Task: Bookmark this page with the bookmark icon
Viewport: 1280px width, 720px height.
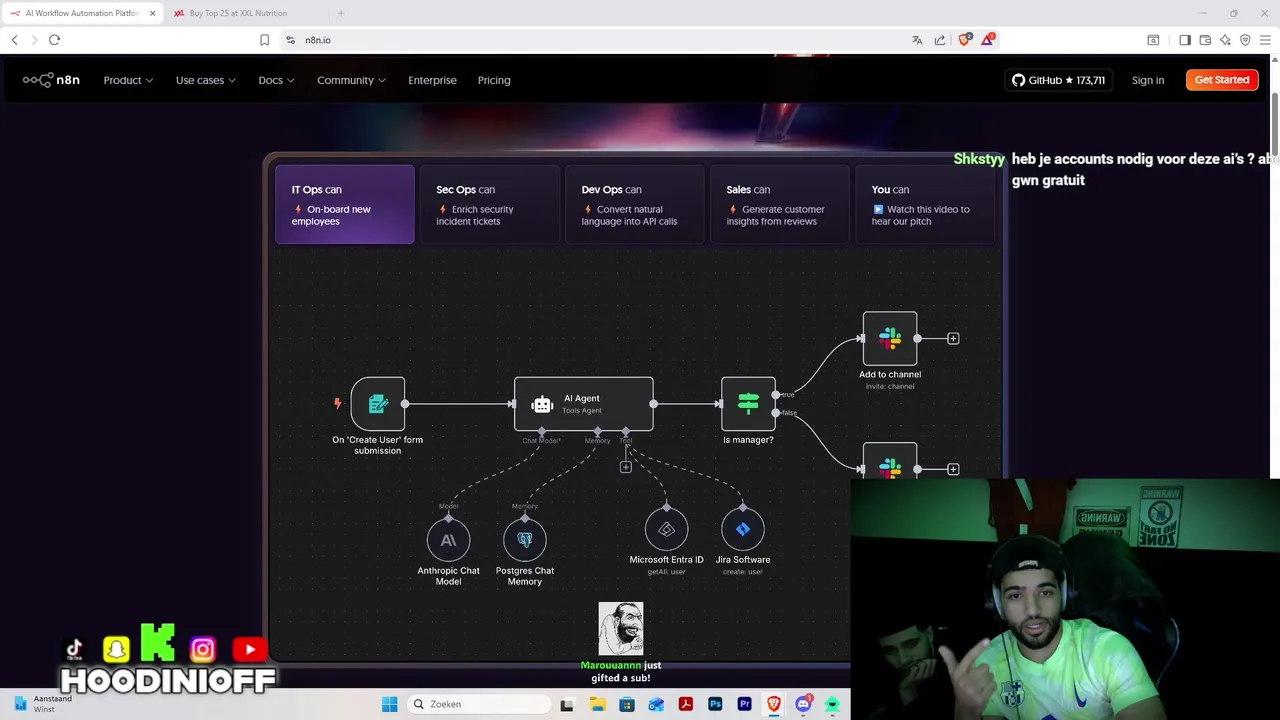Action: 264,40
